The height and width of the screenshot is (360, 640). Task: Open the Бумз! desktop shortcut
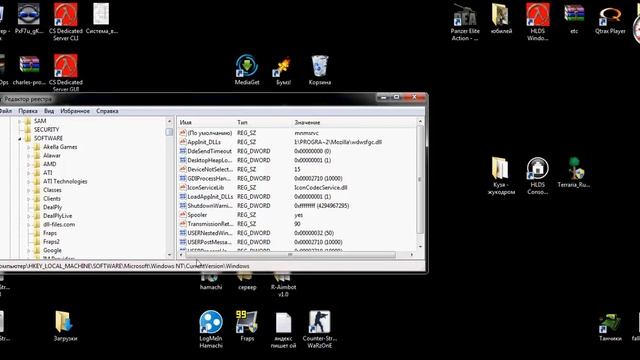click(x=283, y=70)
